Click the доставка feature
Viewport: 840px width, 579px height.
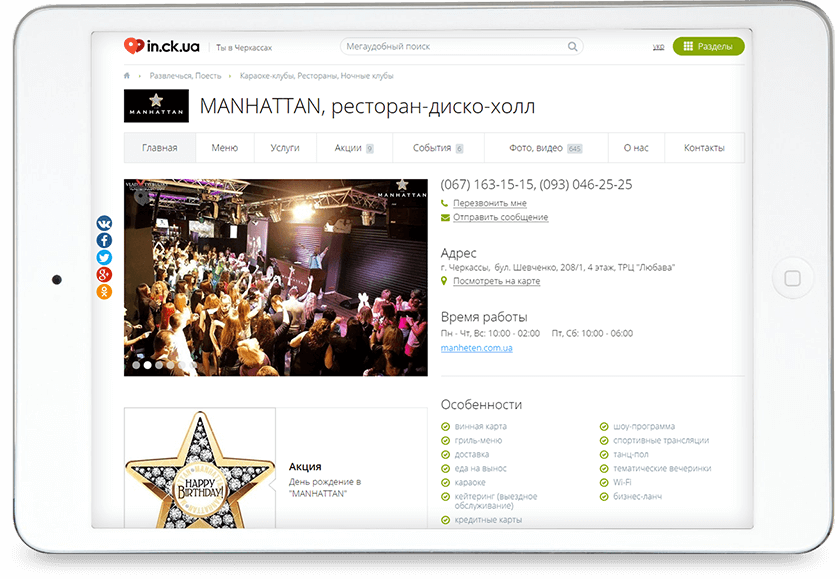tap(471, 454)
